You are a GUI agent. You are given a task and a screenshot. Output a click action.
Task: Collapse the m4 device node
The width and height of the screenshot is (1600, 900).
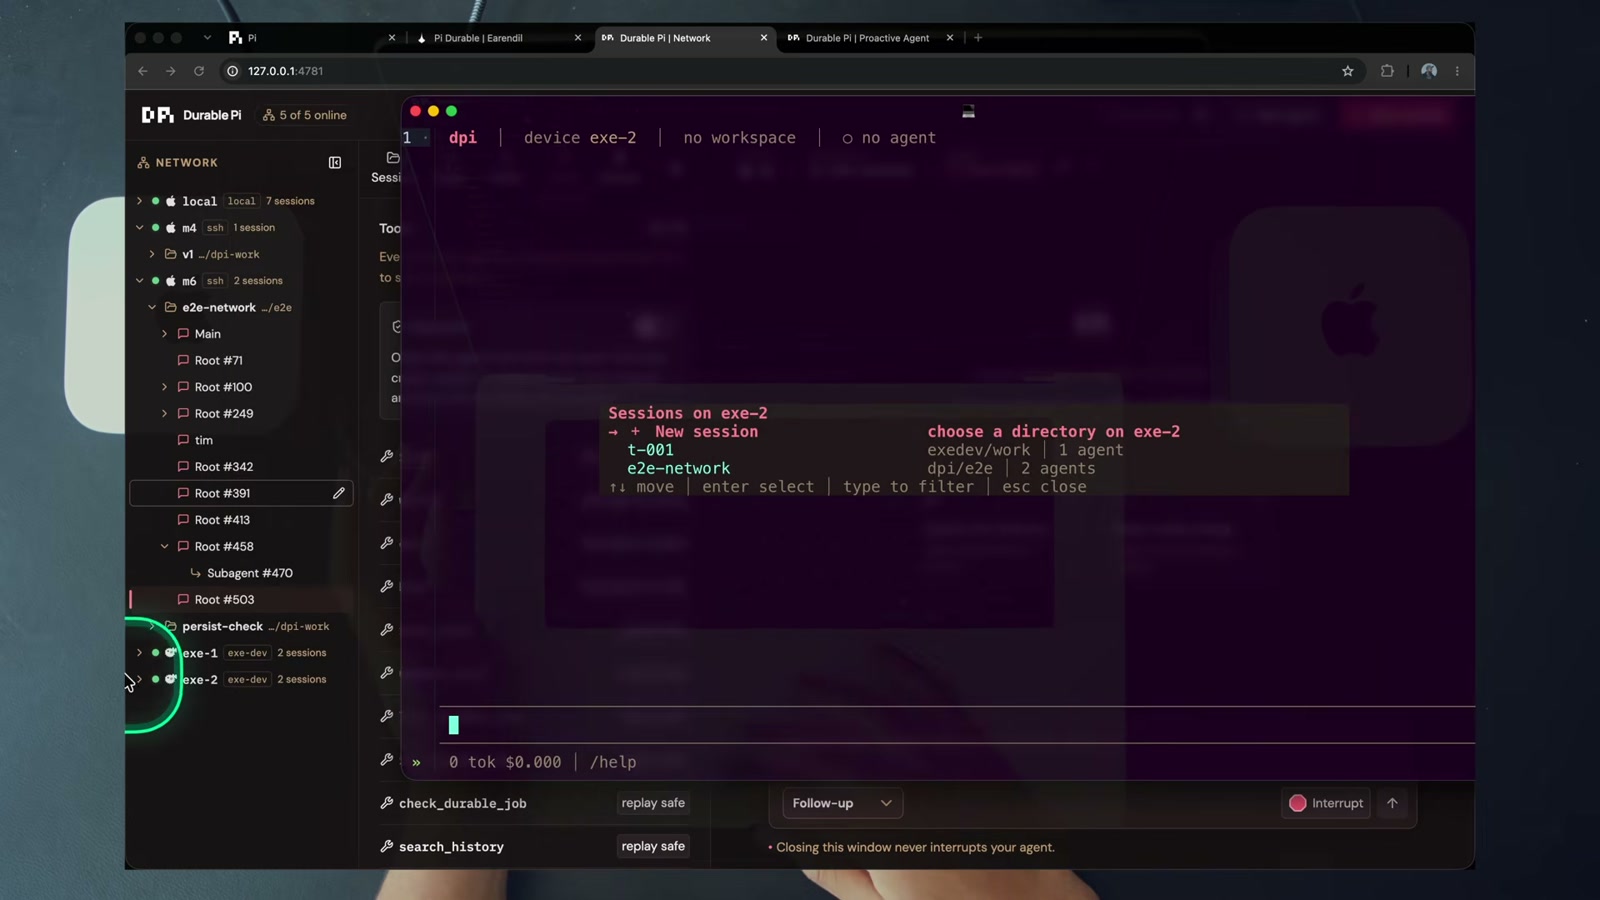(140, 228)
